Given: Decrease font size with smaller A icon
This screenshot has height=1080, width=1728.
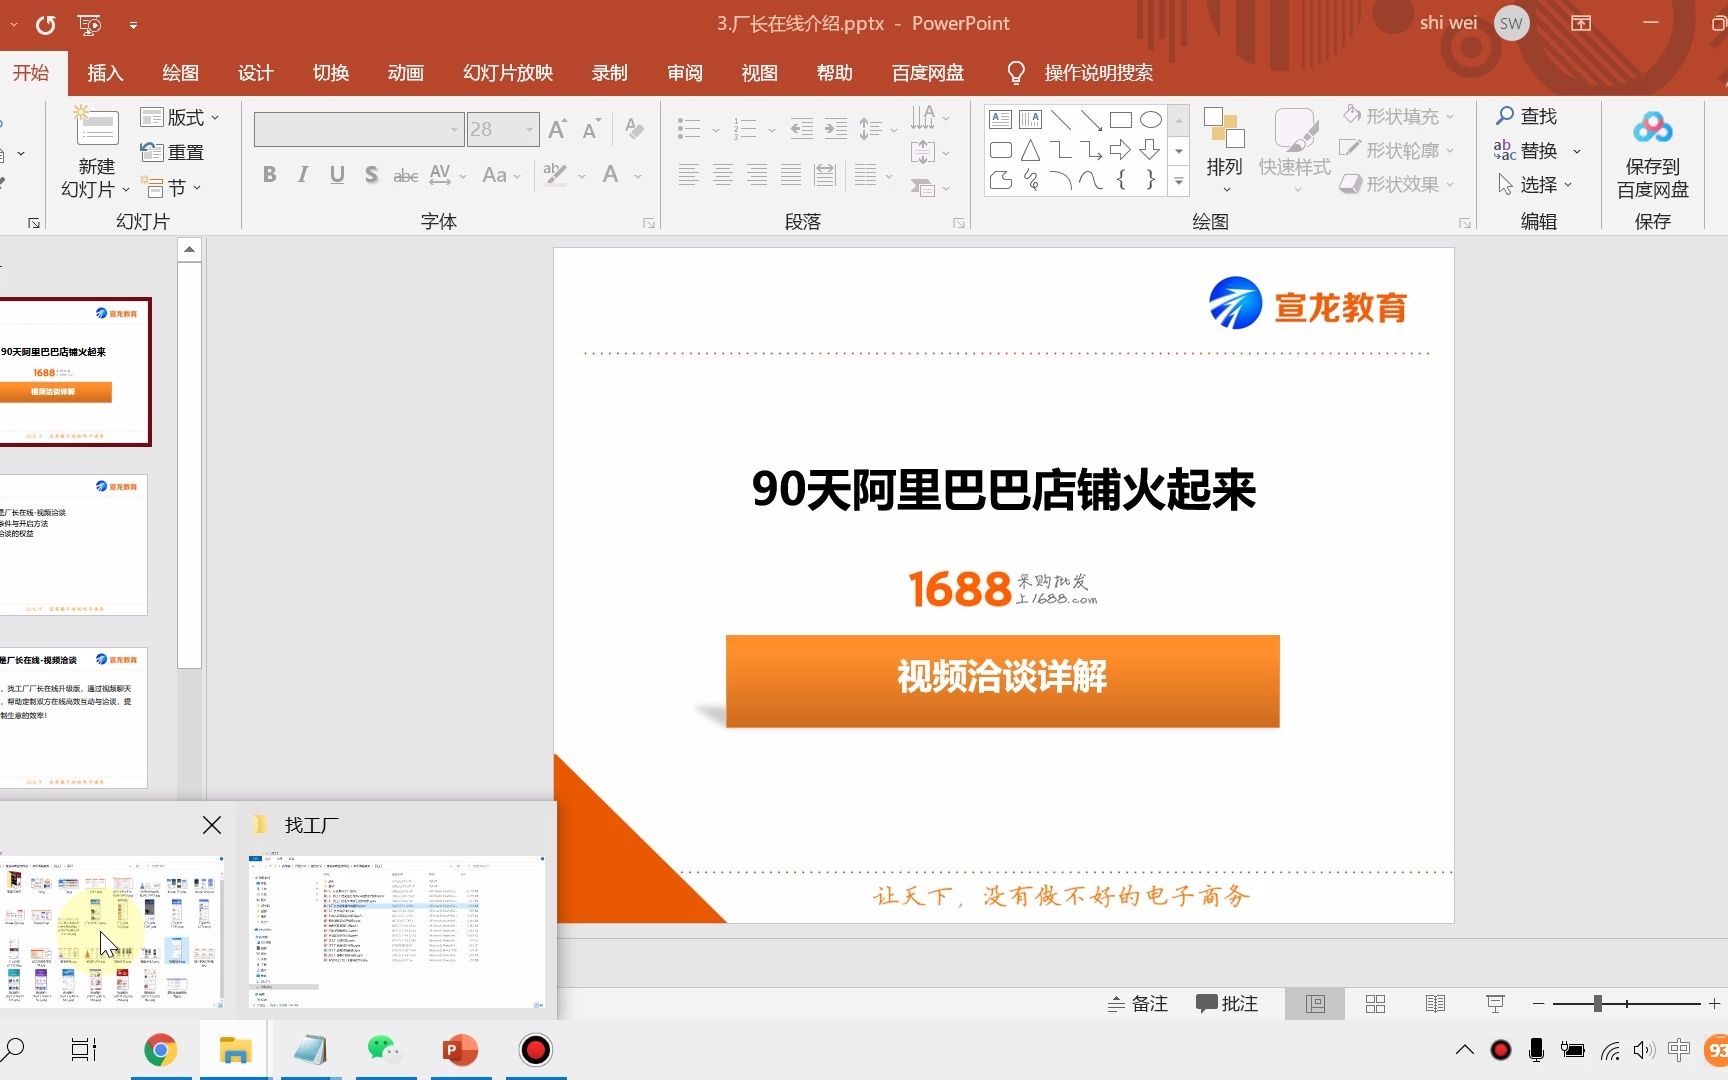Looking at the screenshot, I should click(591, 129).
